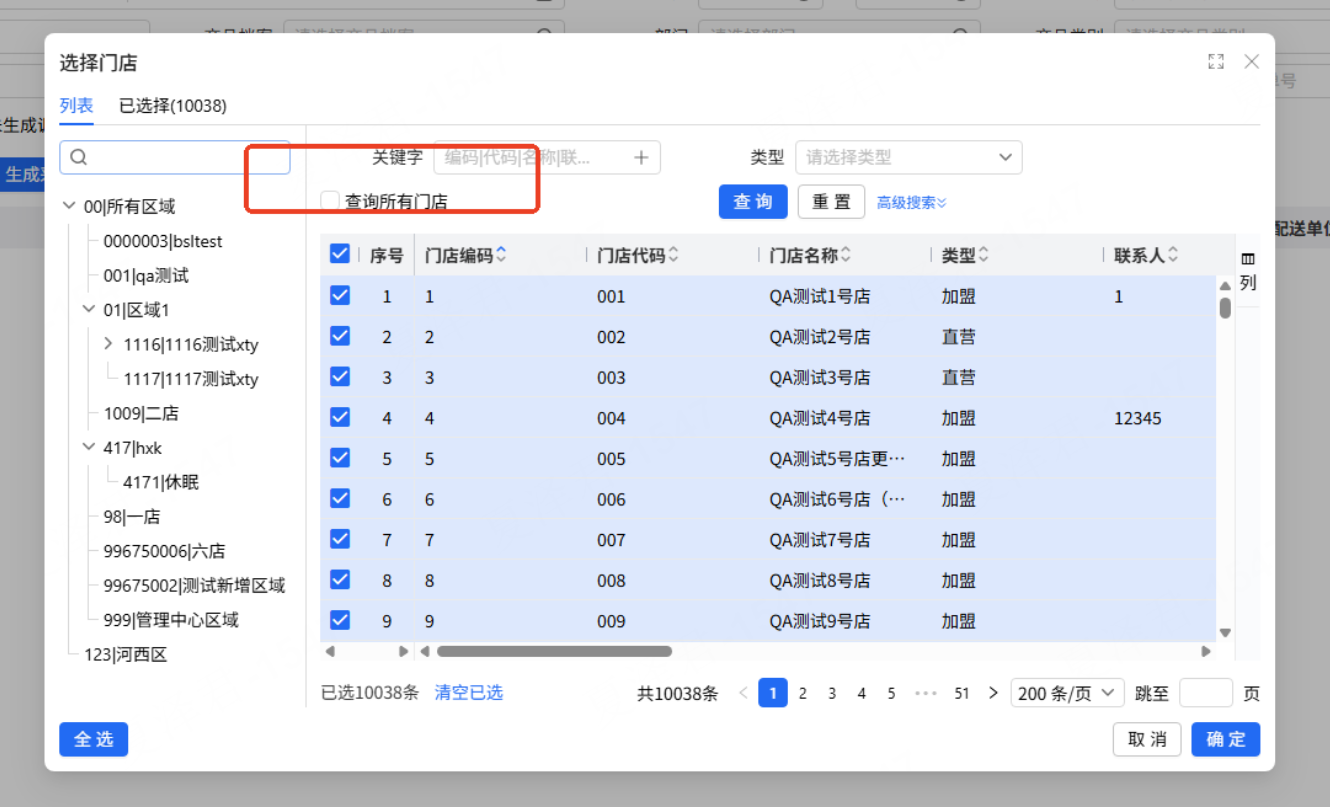Uncheck the row for QA测试2号店
1330x807 pixels.
click(340, 336)
